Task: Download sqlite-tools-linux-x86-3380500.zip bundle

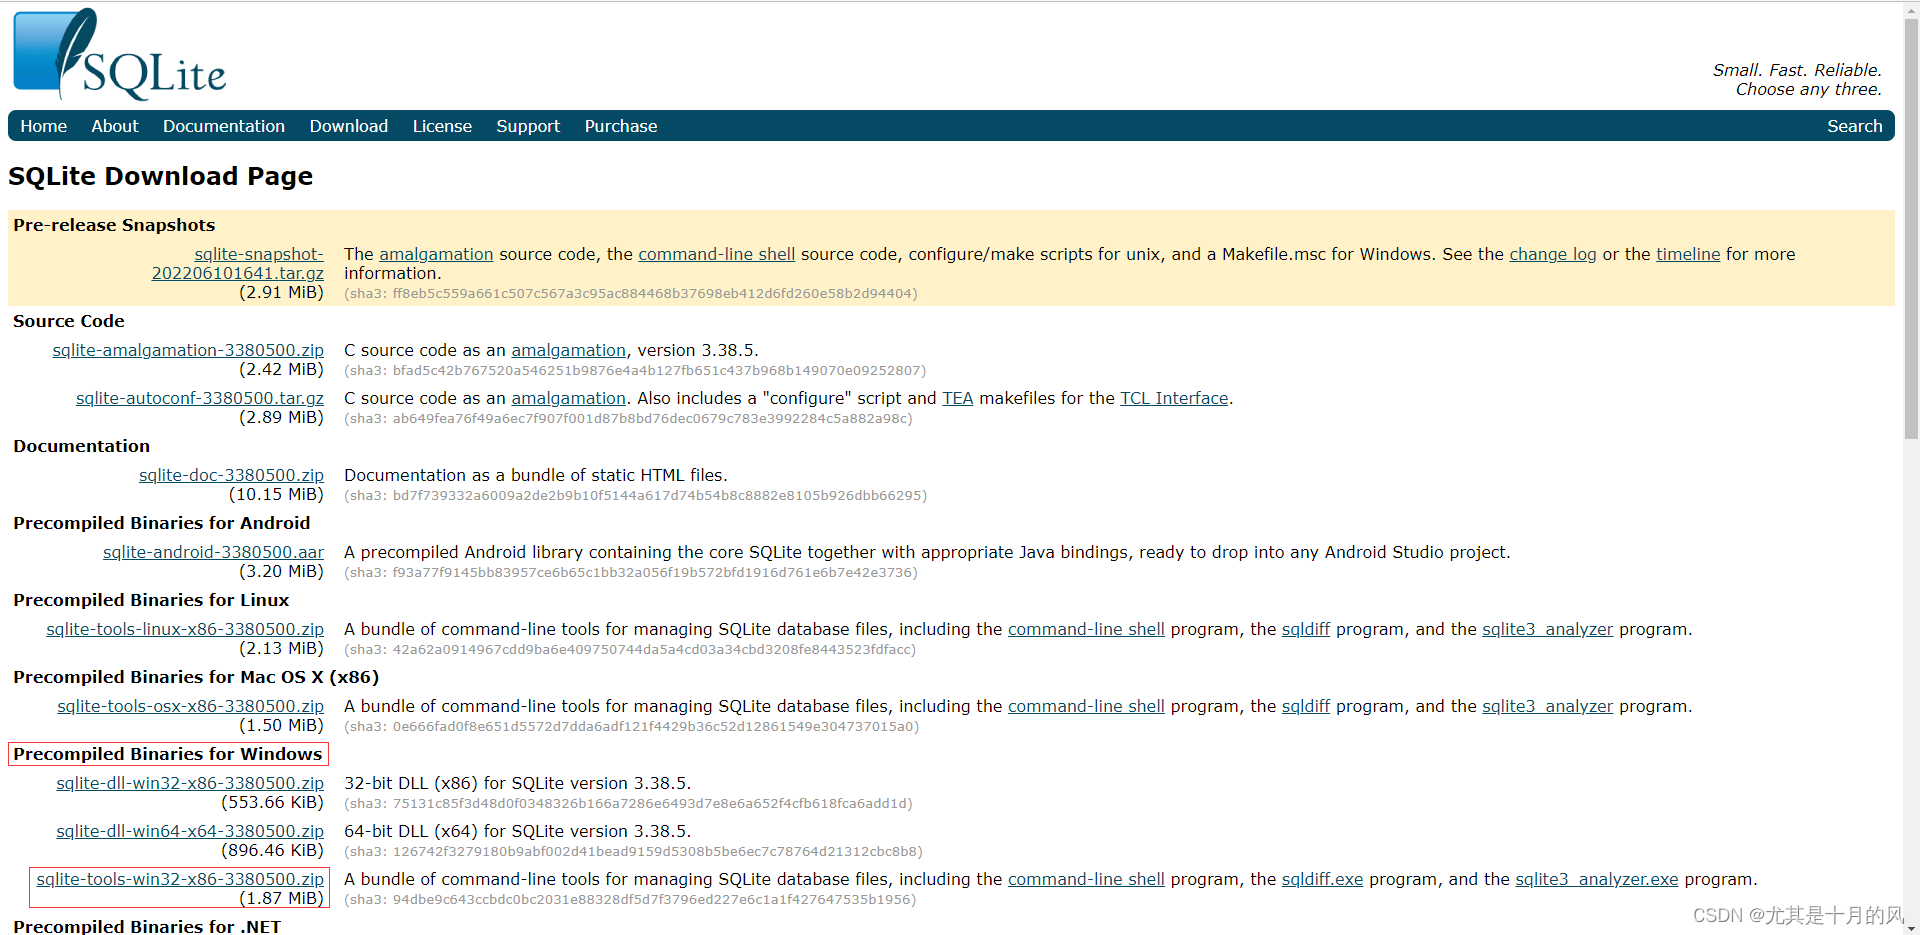Action: (x=185, y=629)
